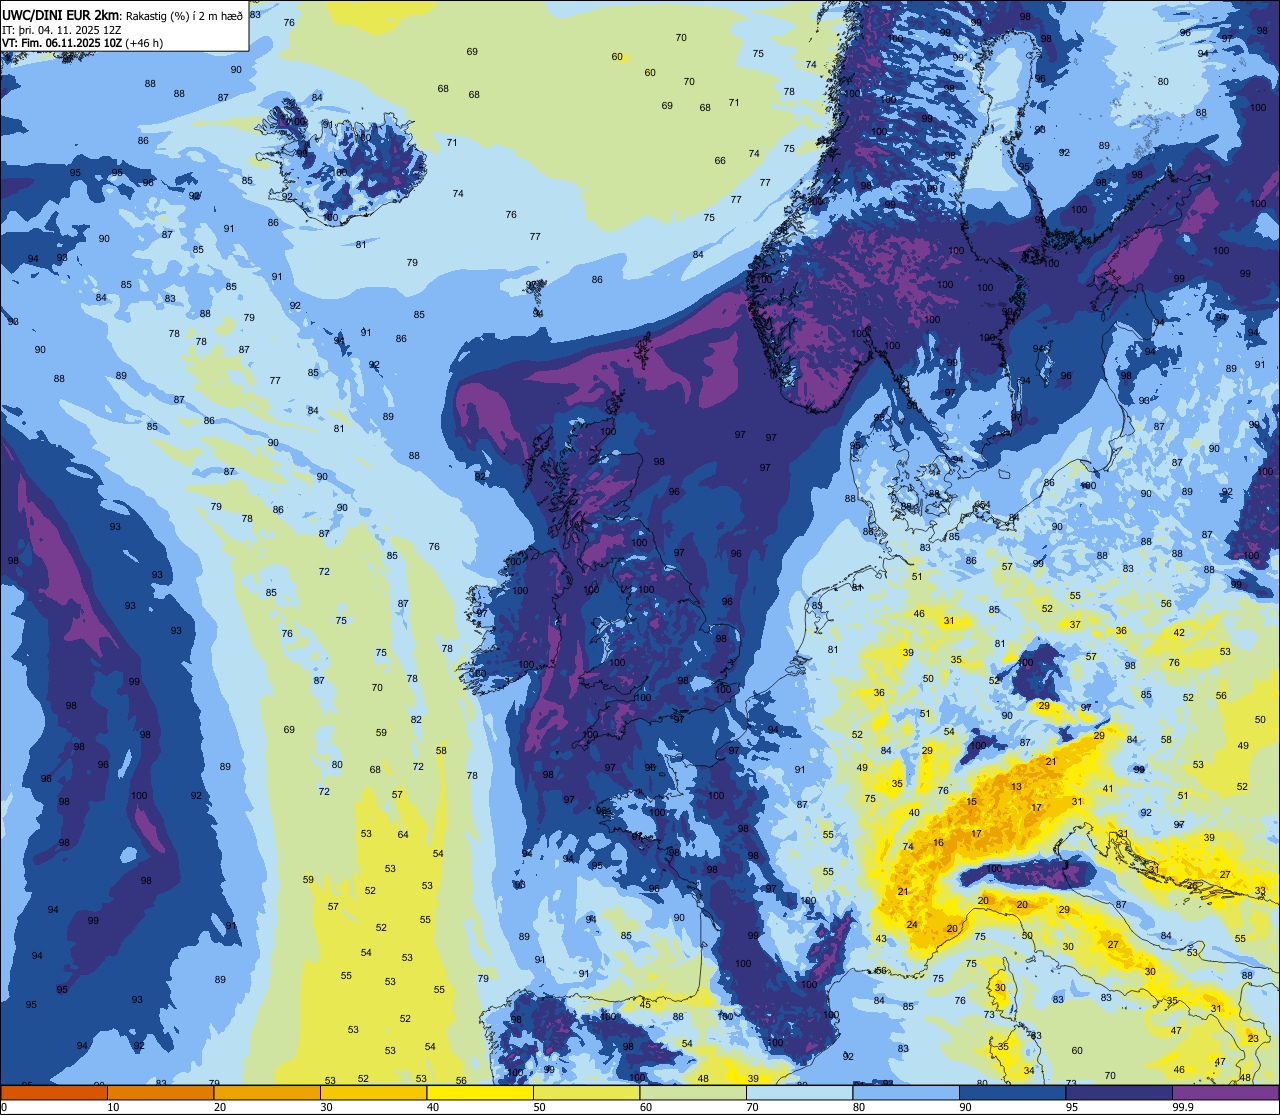Select the 10–20 orange legend color band
This screenshot has height=1115, width=1280.
pos(160,1092)
